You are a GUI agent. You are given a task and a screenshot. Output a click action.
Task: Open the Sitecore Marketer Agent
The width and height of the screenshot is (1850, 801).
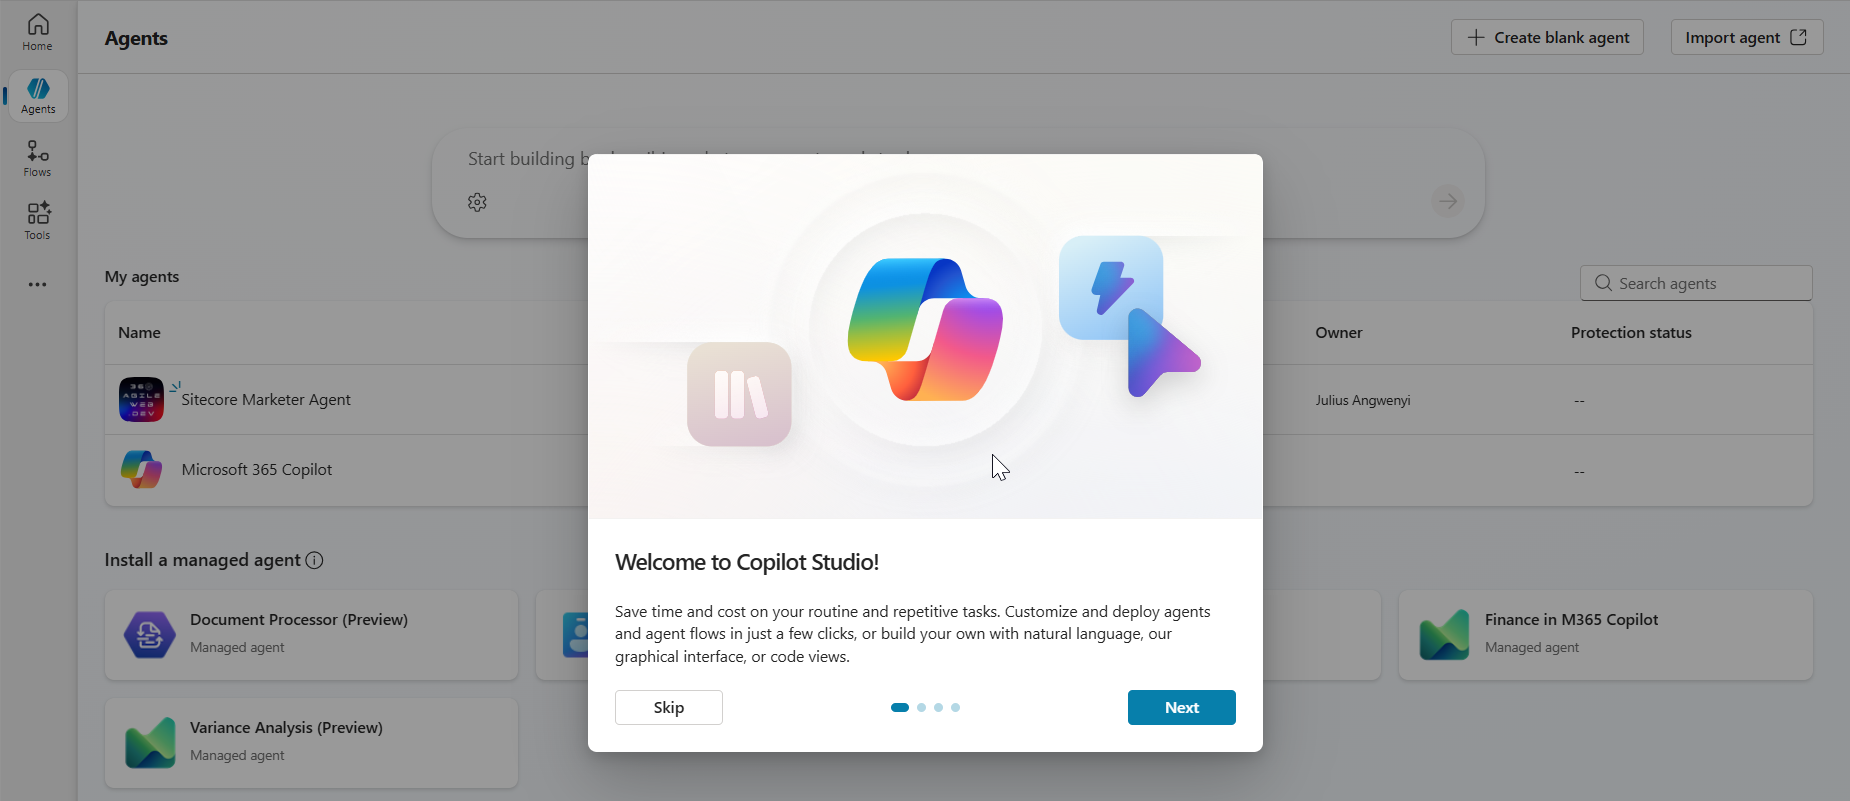[x=266, y=400]
